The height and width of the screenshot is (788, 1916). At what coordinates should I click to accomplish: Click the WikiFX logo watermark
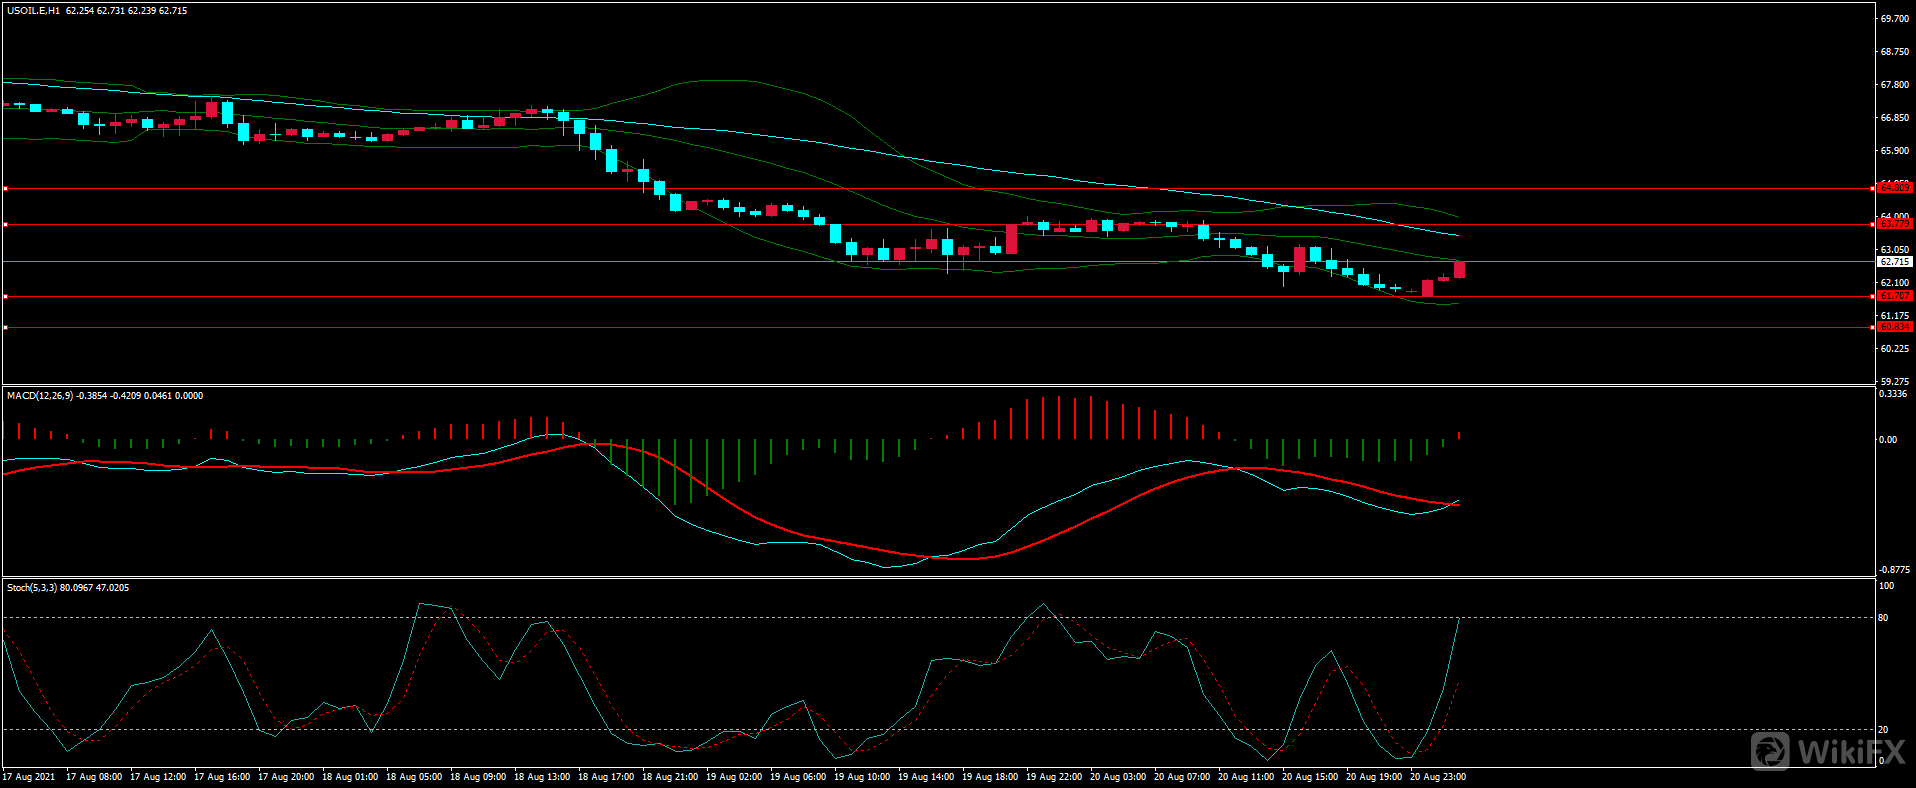pos(1828,751)
